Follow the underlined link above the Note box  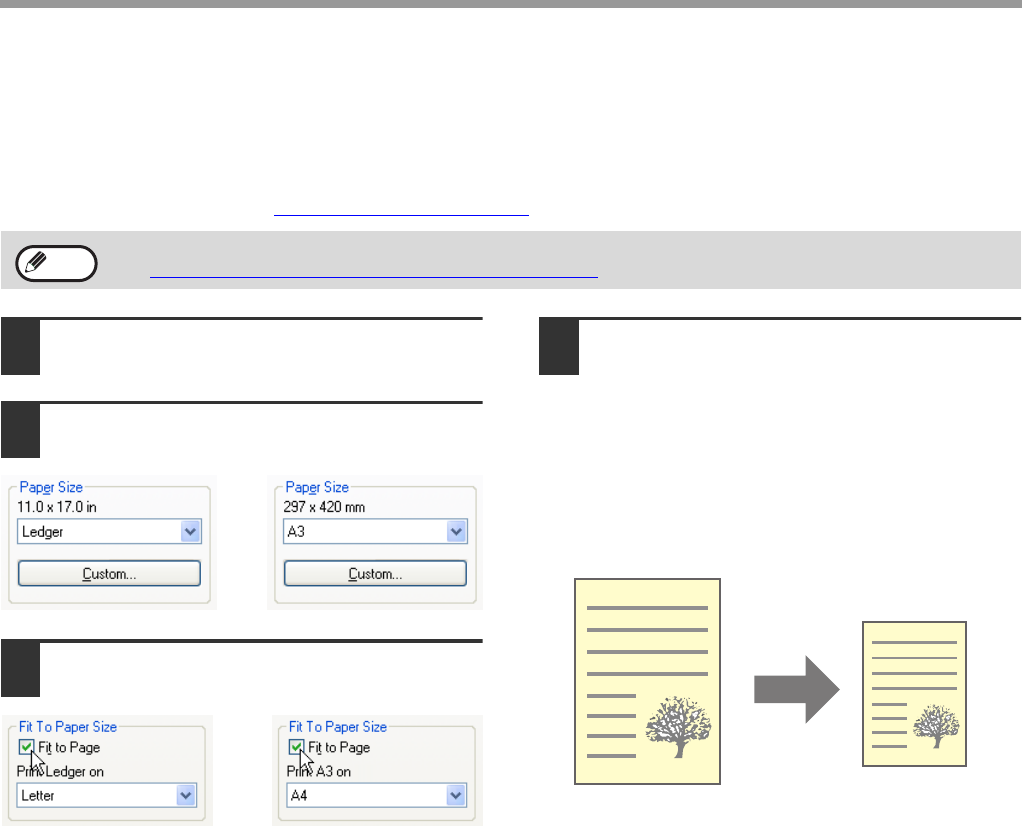[x=400, y=214]
